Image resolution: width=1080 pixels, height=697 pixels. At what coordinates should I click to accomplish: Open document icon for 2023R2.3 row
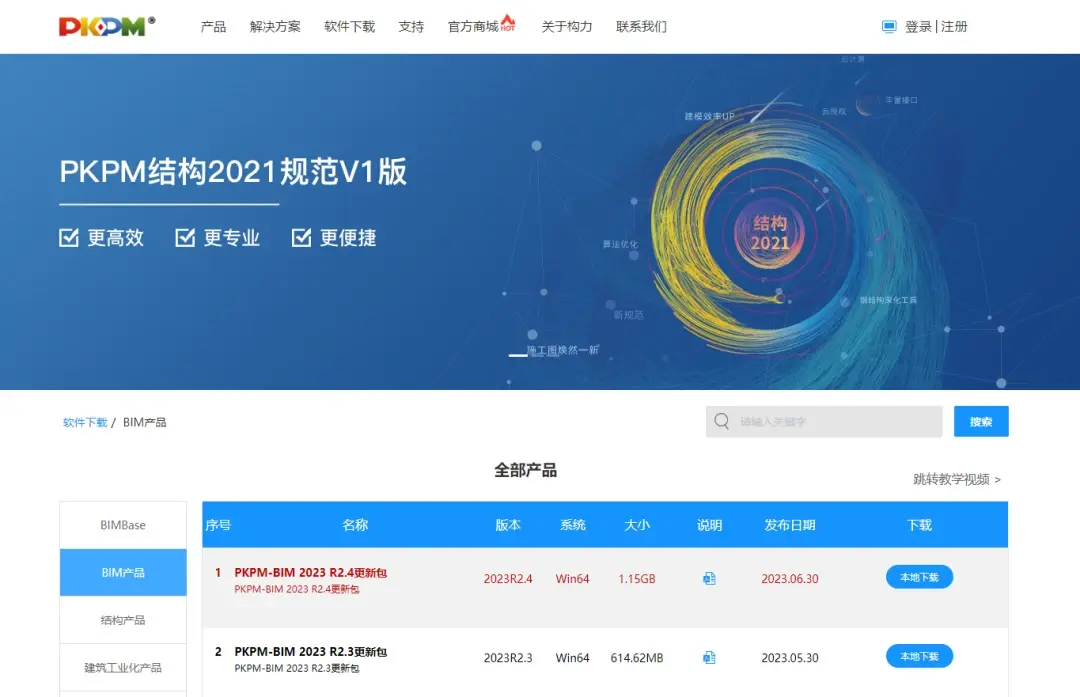(x=709, y=658)
